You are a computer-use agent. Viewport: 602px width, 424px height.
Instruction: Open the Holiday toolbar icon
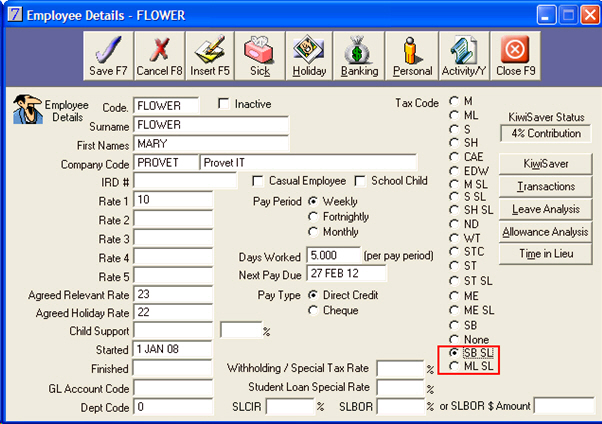pos(309,56)
